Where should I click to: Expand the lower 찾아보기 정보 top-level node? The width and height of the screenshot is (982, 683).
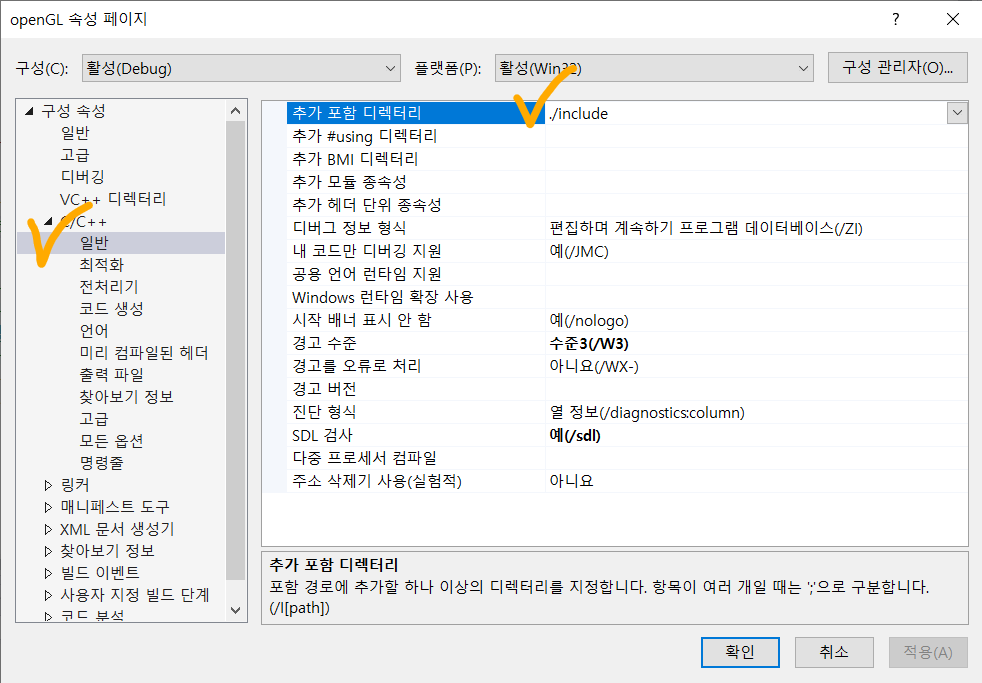[x=48, y=551]
